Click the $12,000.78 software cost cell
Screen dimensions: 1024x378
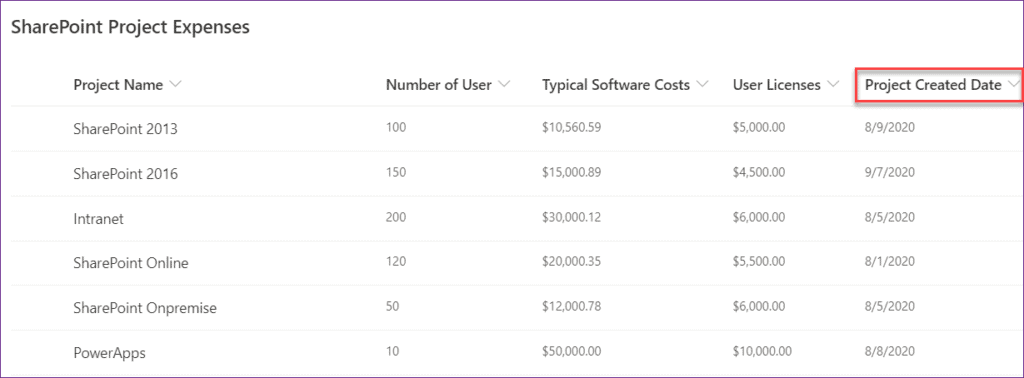[571, 306]
